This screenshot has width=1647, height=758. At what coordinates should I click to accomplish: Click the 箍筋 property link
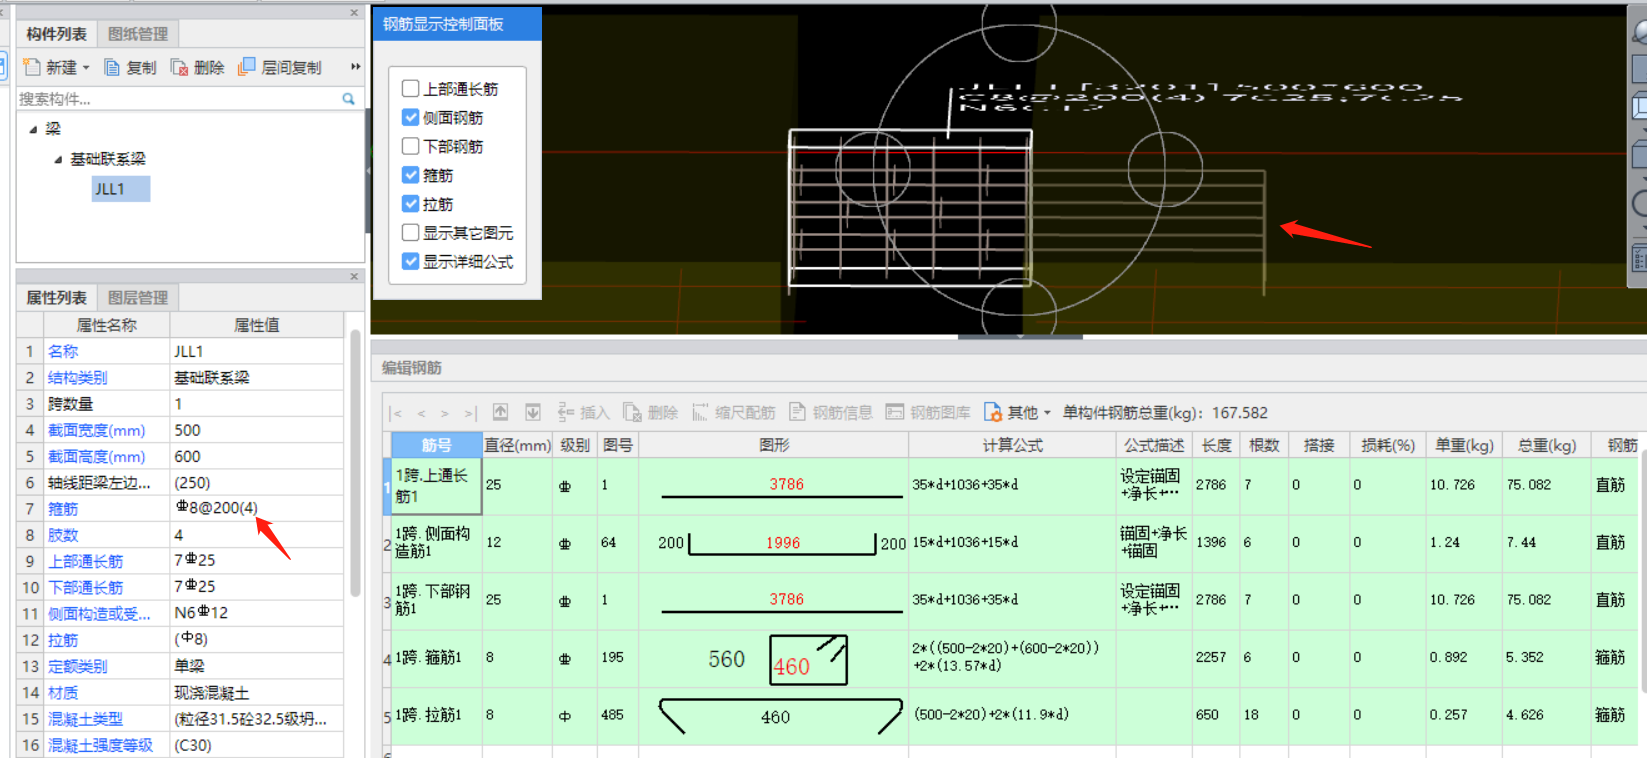[63, 509]
